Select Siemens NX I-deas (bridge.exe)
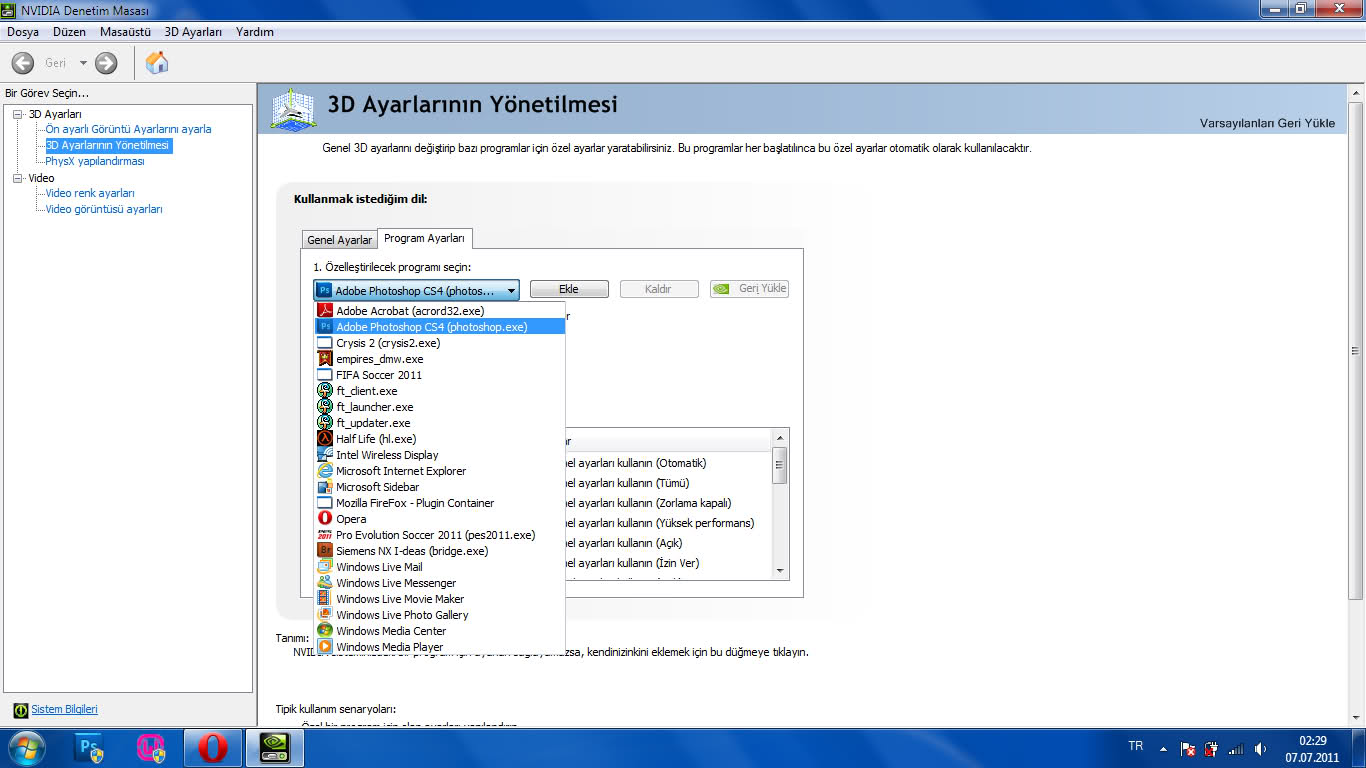This screenshot has height=768, width=1366. click(x=440, y=551)
